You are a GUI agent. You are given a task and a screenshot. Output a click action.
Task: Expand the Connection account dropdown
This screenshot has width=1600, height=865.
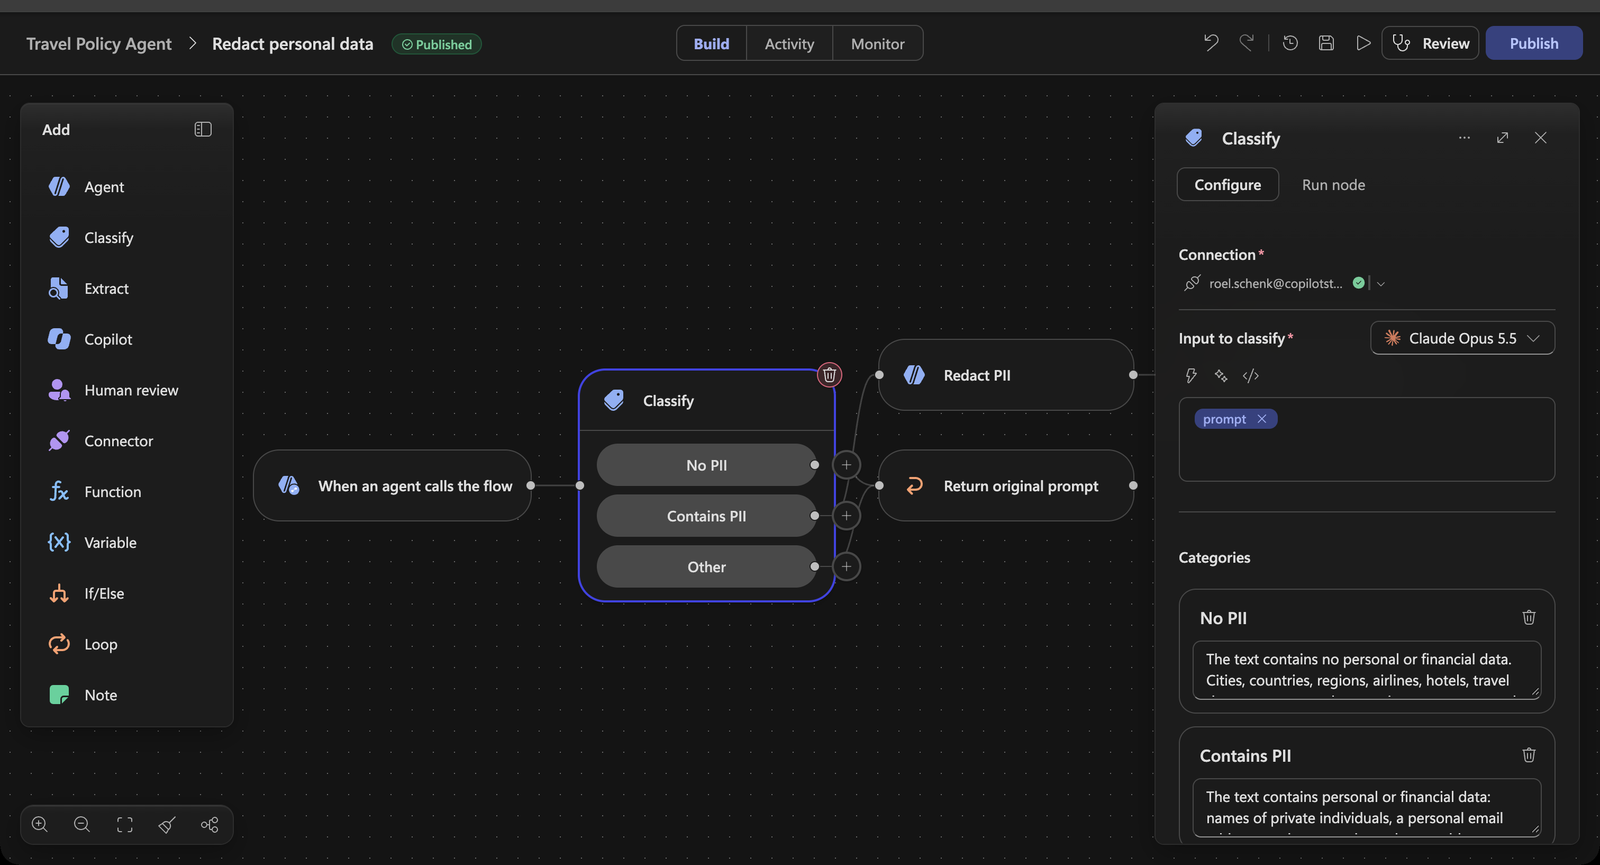tap(1381, 284)
